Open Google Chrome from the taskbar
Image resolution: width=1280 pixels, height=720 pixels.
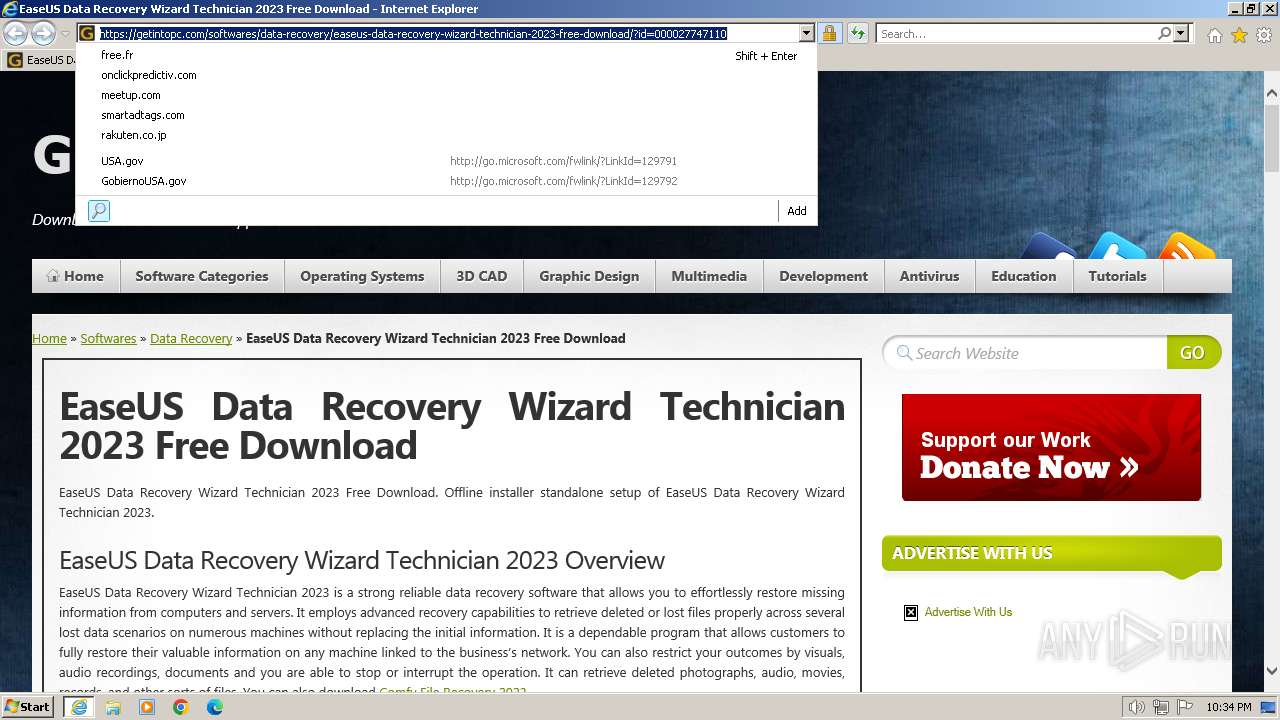181,707
